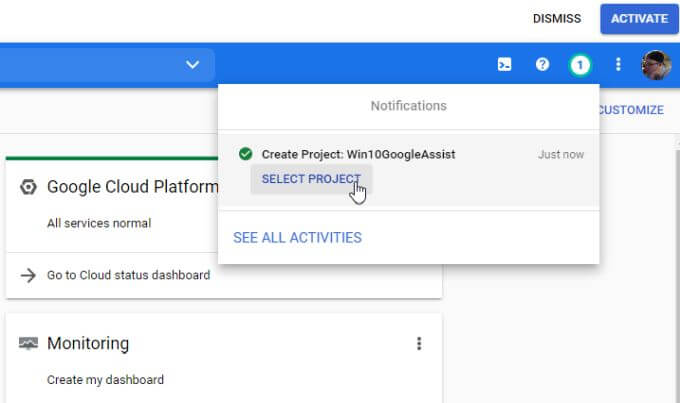Click the help question mark icon

pos(542,65)
